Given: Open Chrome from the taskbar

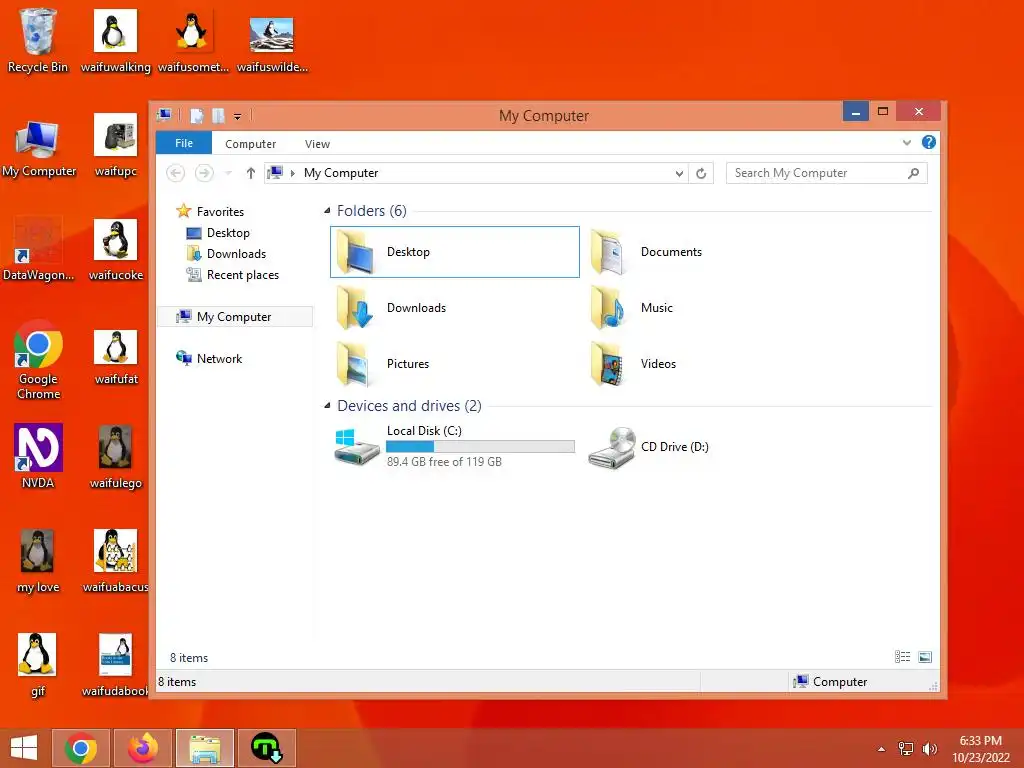Looking at the screenshot, I should pos(81,748).
